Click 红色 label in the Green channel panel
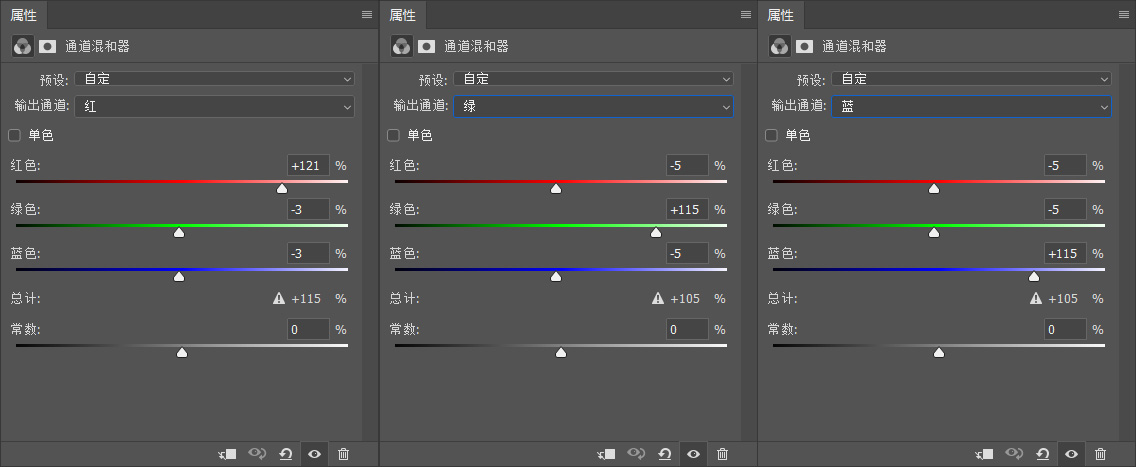 click(404, 166)
